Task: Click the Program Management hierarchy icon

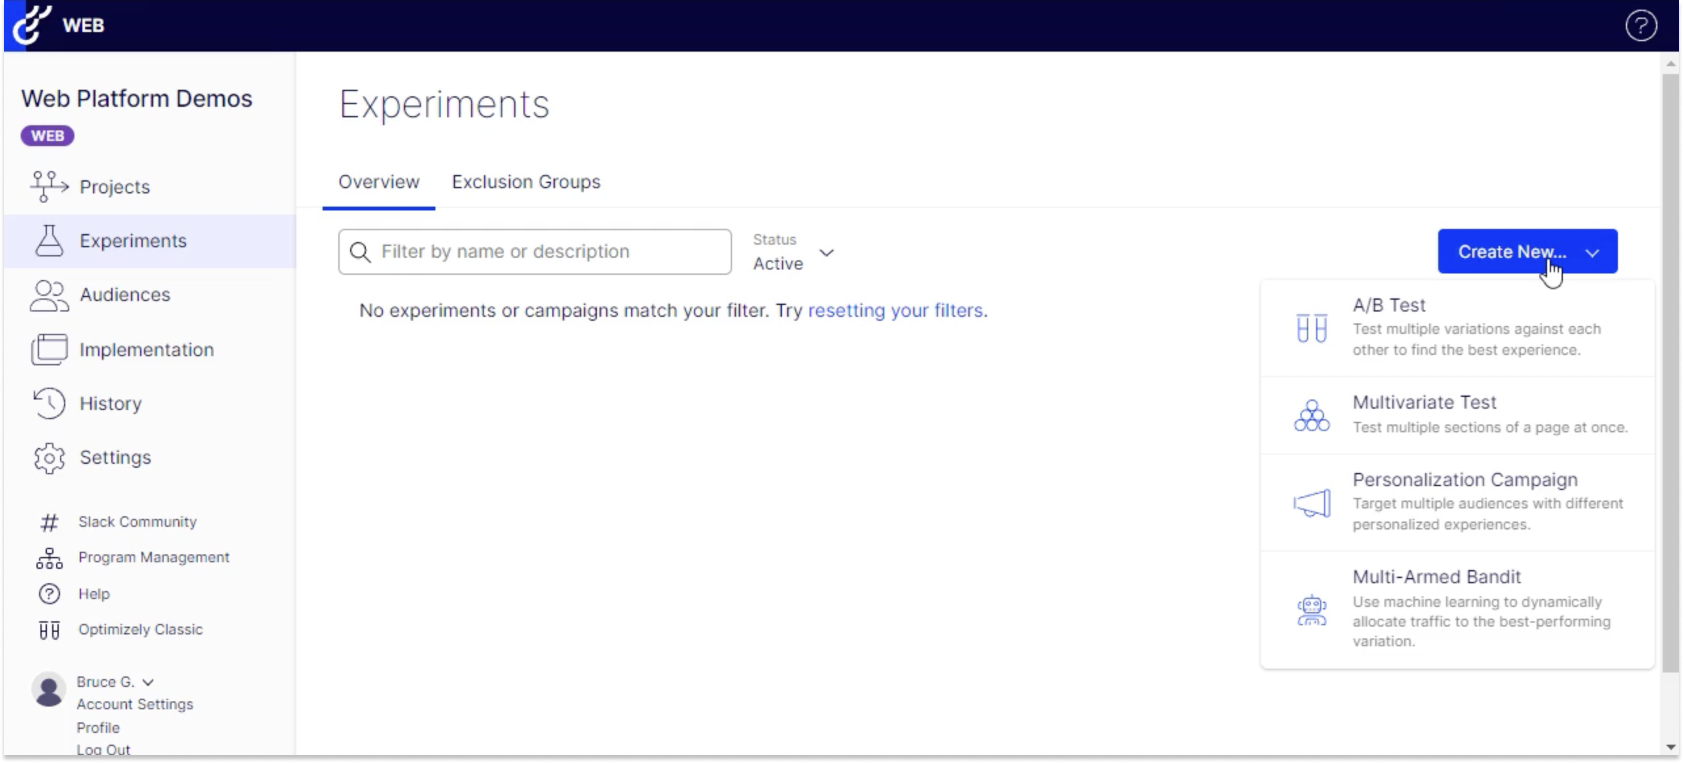Action: (x=49, y=558)
